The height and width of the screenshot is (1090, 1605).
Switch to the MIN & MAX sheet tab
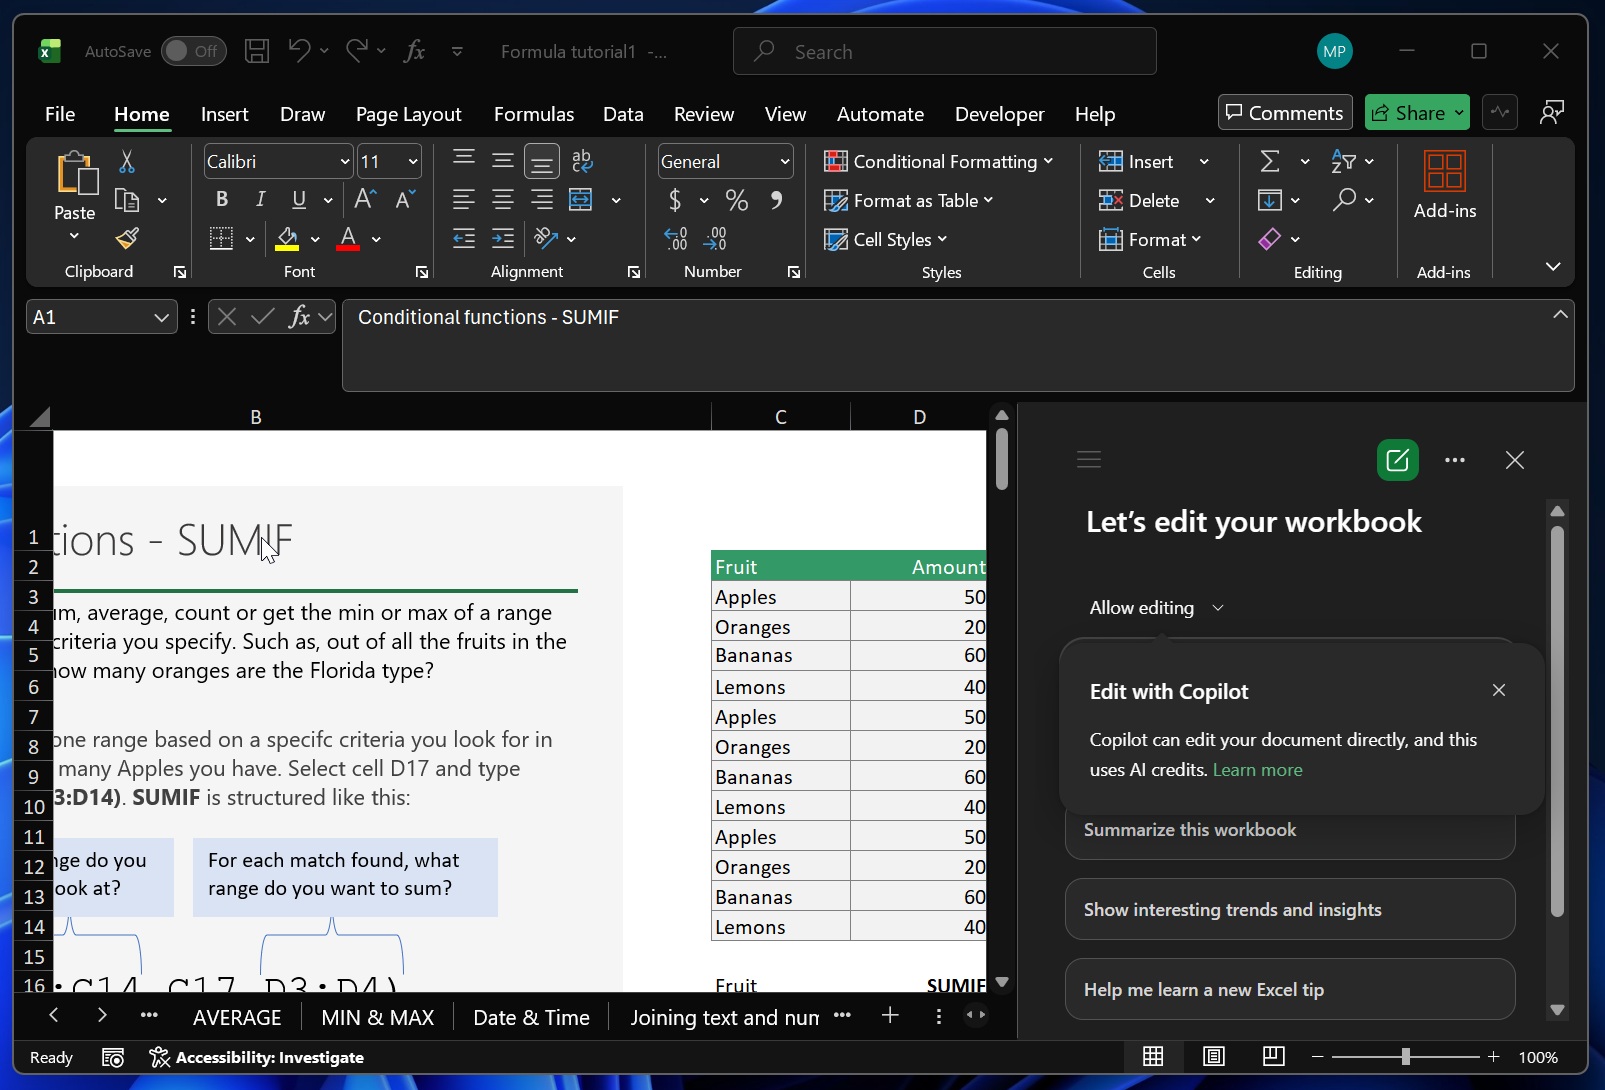click(x=378, y=1017)
